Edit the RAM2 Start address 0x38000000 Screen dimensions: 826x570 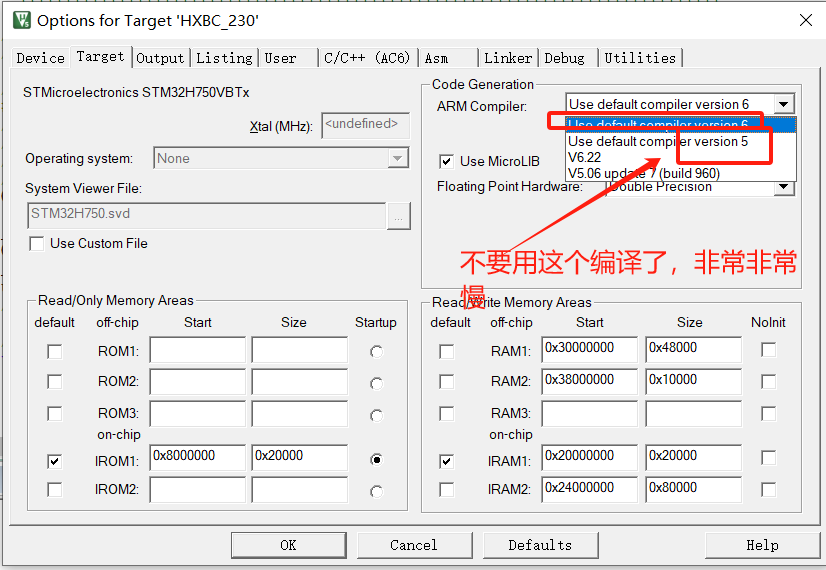(x=589, y=382)
